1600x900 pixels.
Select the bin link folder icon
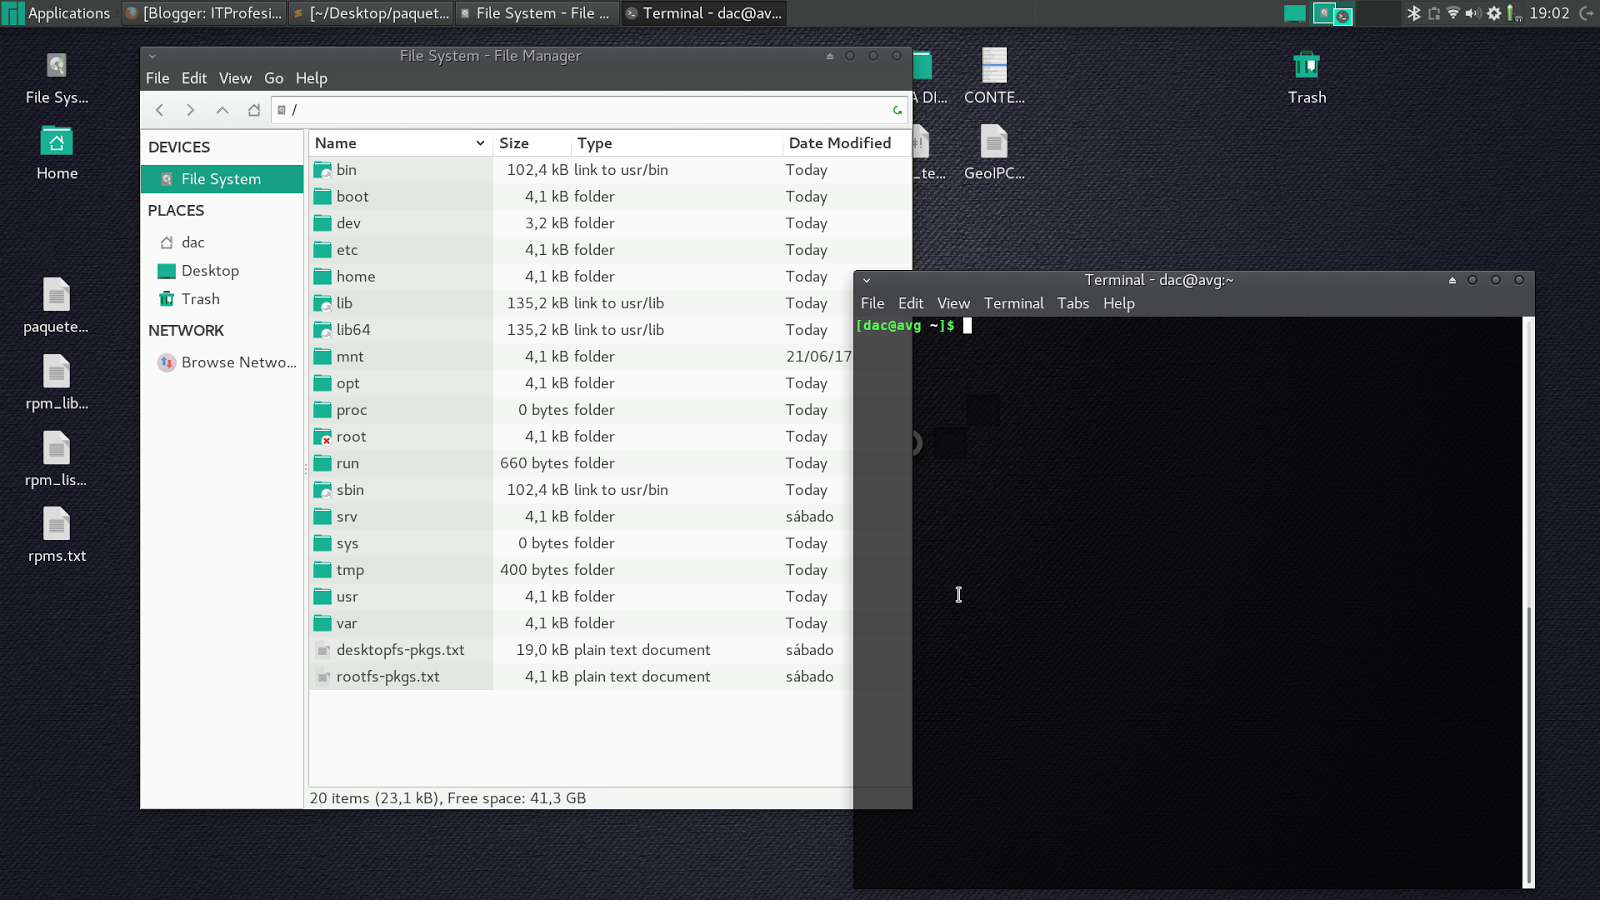(x=322, y=170)
